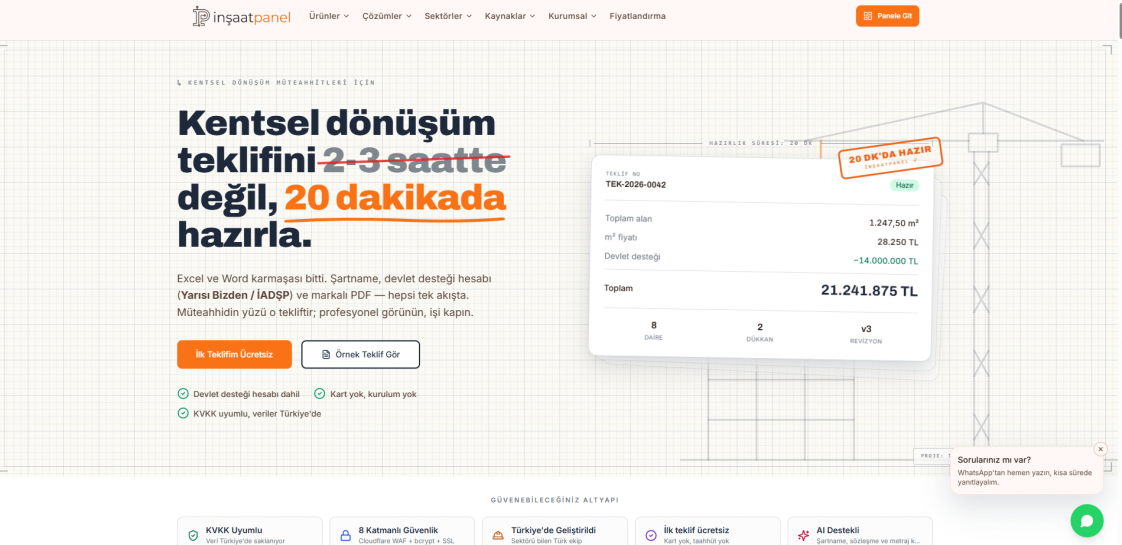The width and height of the screenshot is (1122, 545).
Task: Click the checkmark icon beside Kart yok, kurulum yok
Action: point(320,394)
